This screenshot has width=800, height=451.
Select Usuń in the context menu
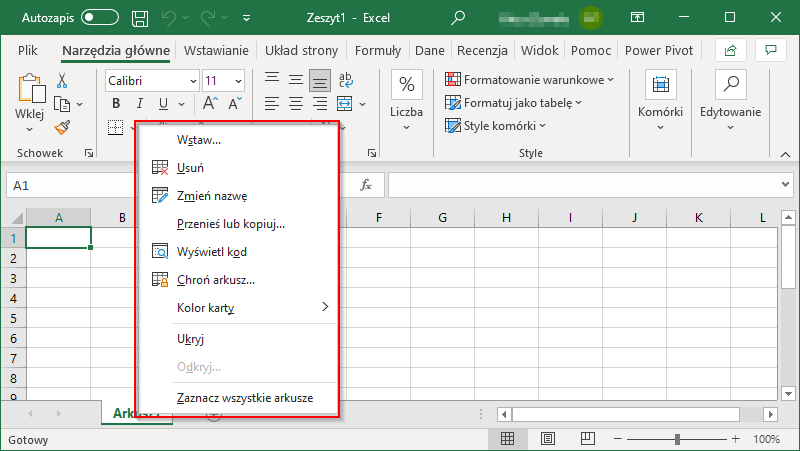237,168
